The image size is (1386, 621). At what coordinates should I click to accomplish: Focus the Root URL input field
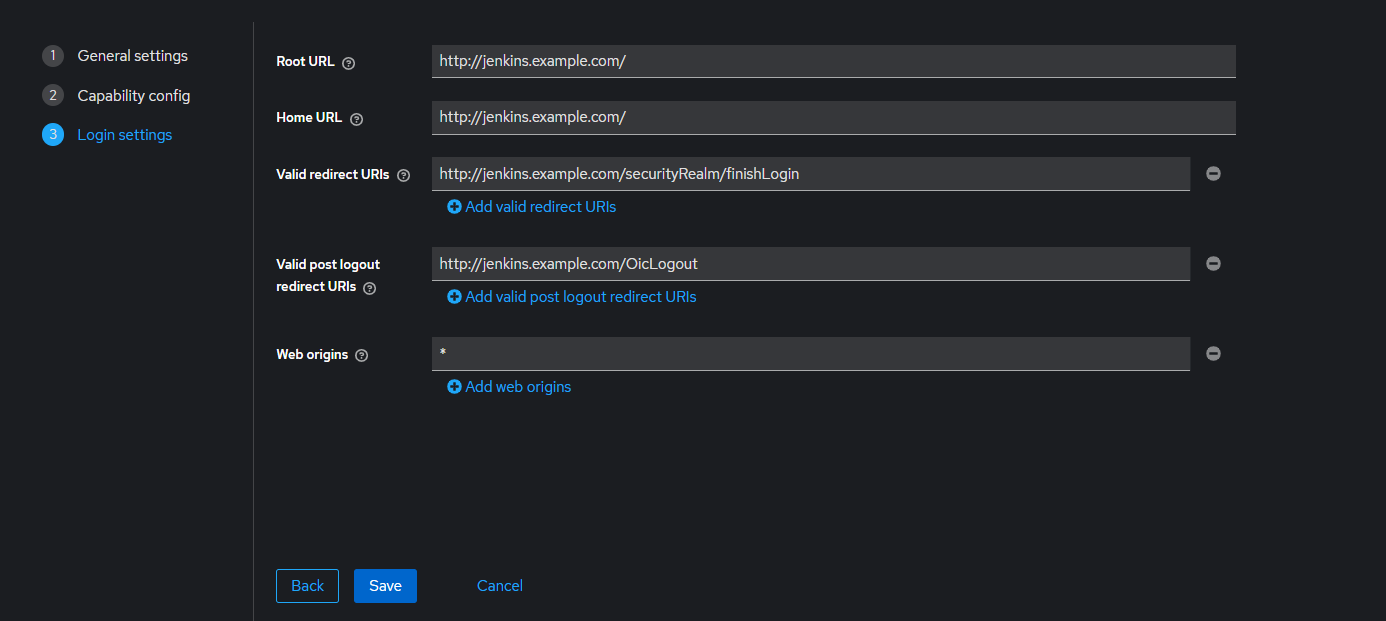click(834, 61)
